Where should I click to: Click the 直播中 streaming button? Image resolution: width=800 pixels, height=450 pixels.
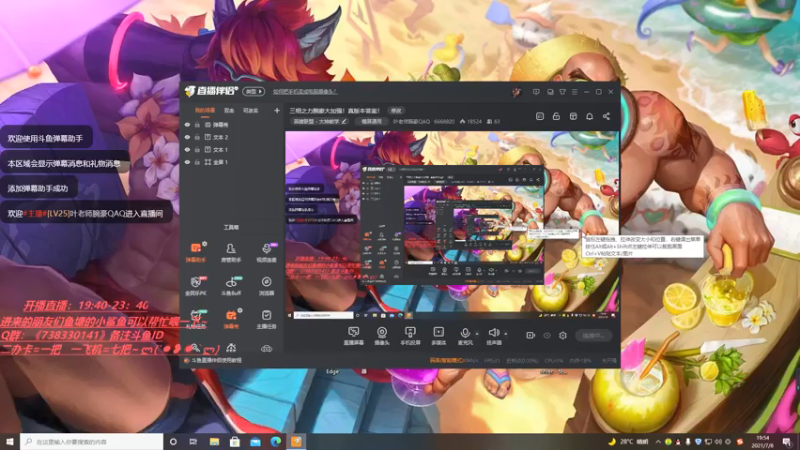click(x=593, y=335)
